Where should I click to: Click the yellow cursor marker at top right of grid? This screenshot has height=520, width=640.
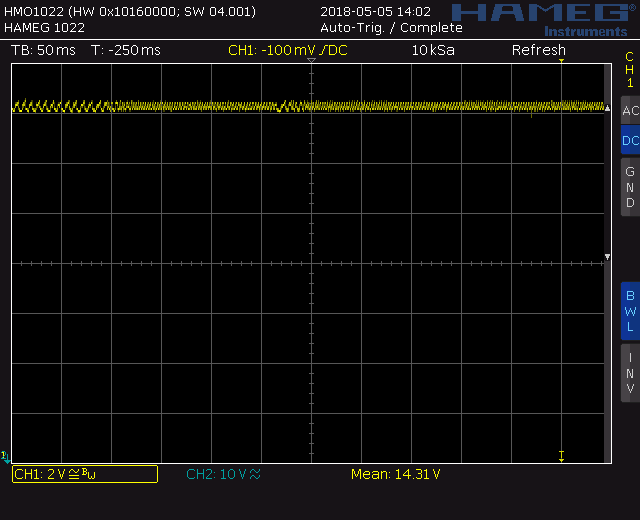562,63
